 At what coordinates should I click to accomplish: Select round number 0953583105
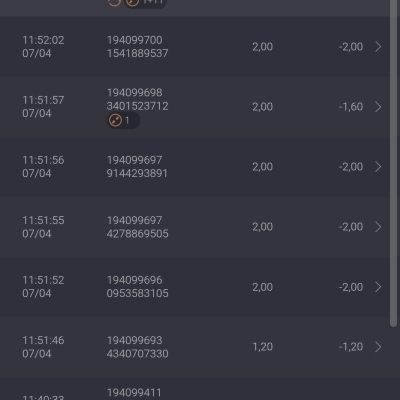tap(137, 293)
